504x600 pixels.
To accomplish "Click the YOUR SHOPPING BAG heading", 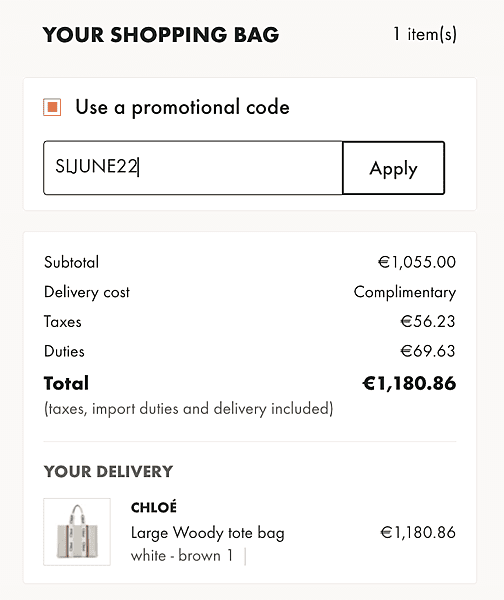I will tap(161, 35).
